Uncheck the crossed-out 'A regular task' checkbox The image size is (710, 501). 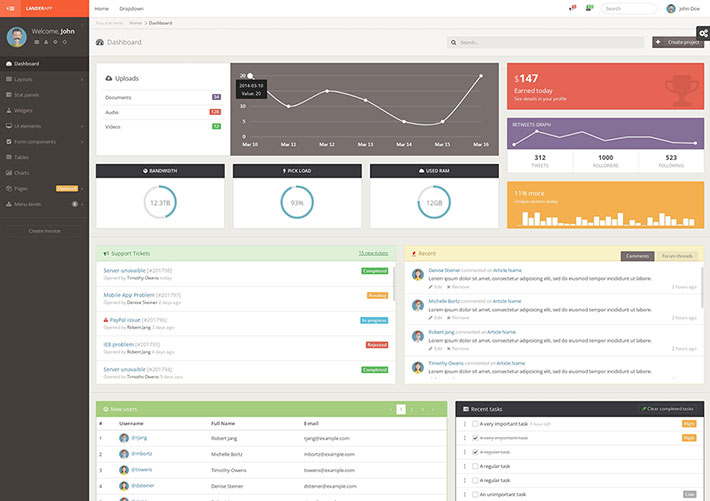[x=475, y=452]
